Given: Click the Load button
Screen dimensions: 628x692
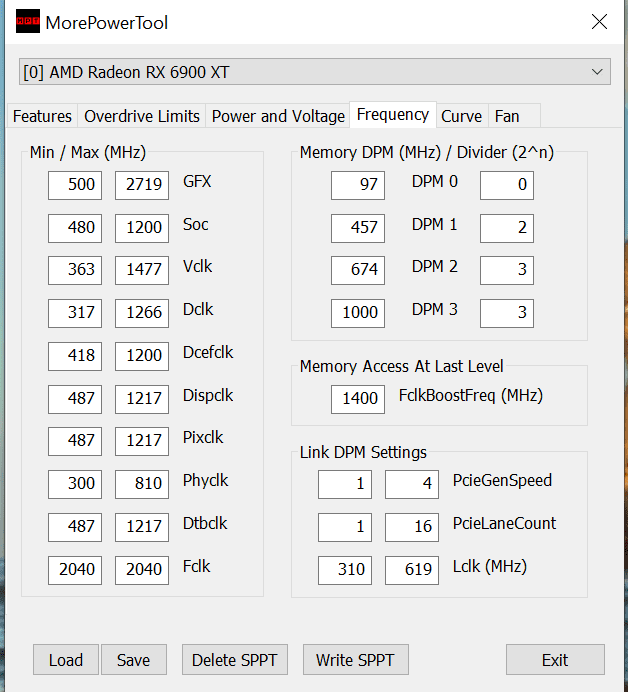Looking at the screenshot, I should [x=66, y=660].
